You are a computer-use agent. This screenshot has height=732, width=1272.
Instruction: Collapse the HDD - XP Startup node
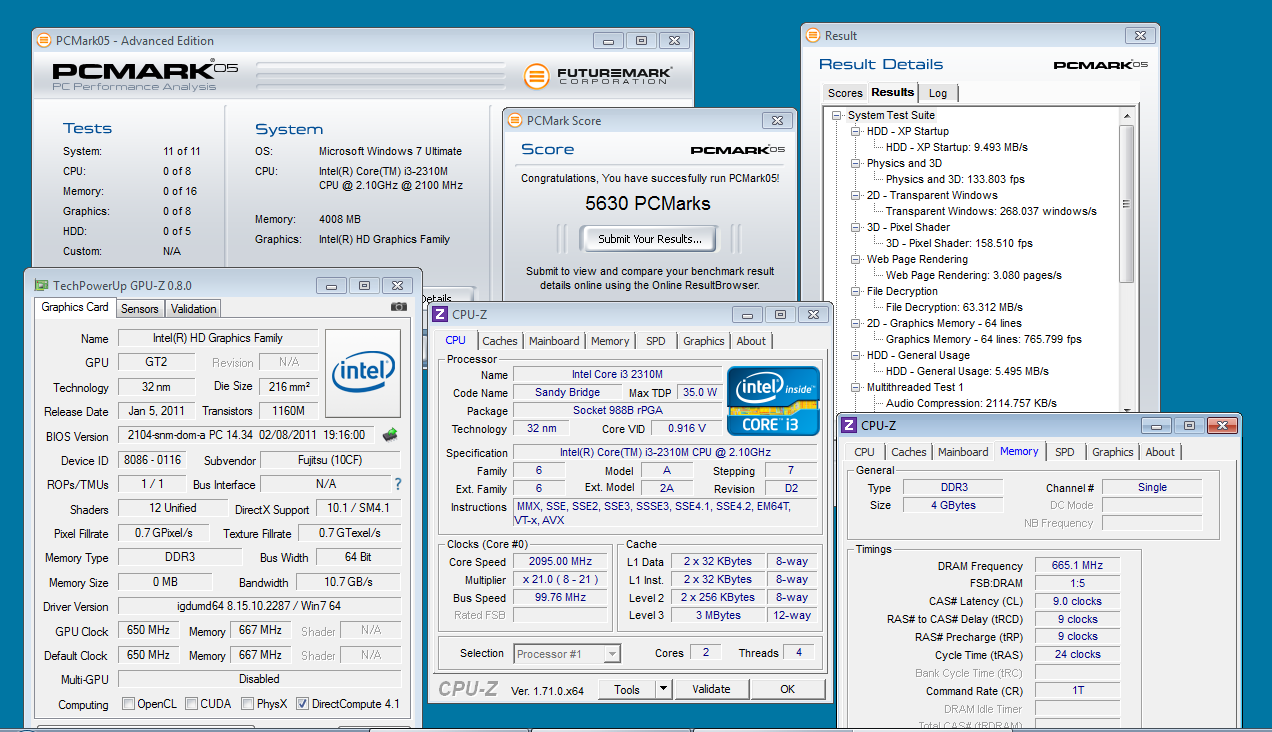tap(856, 132)
